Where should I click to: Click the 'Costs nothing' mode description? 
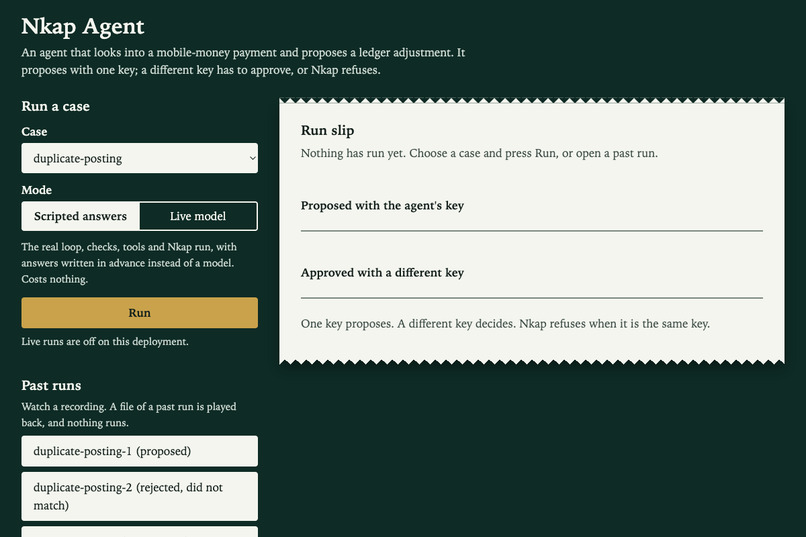[129, 263]
